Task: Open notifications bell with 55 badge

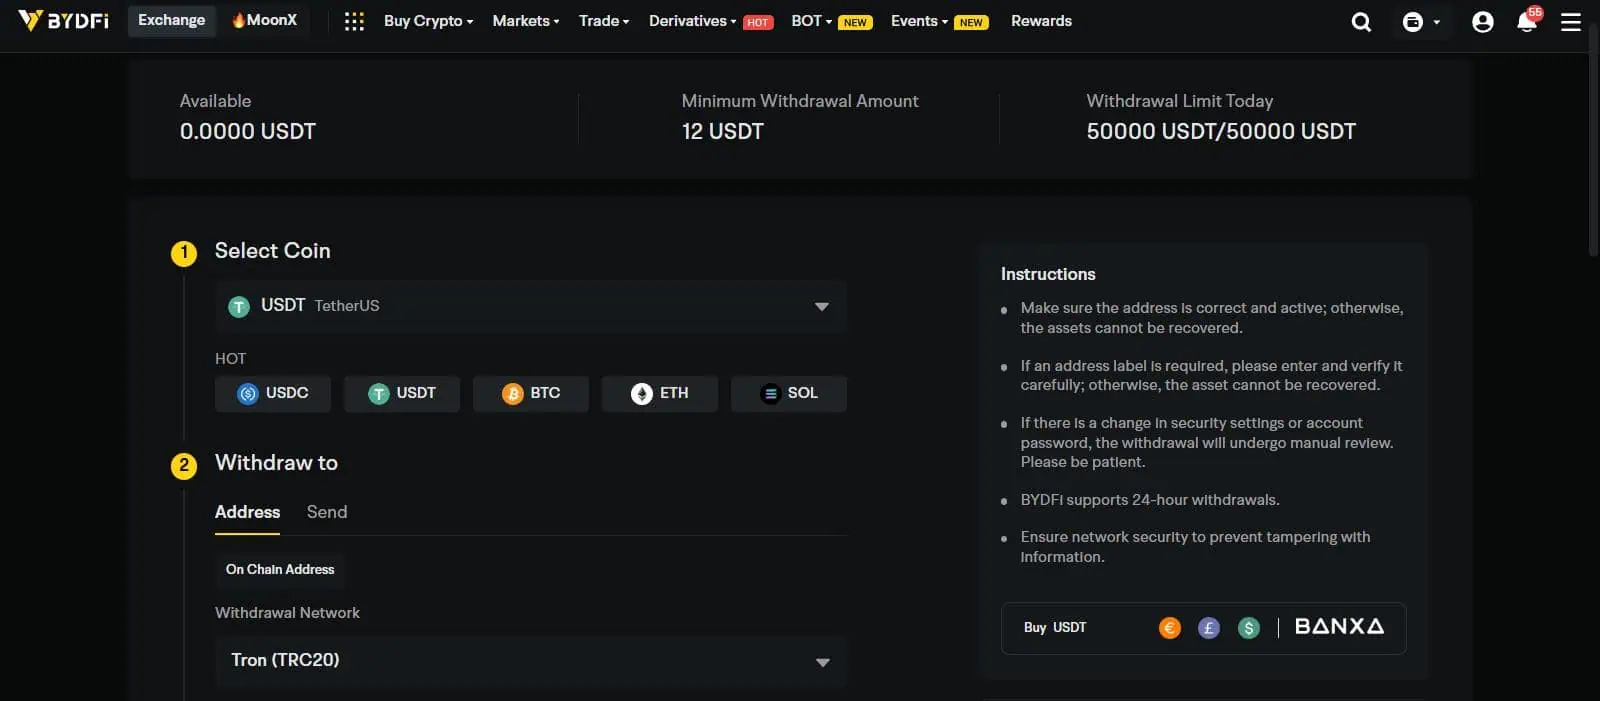Action: pos(1528,19)
